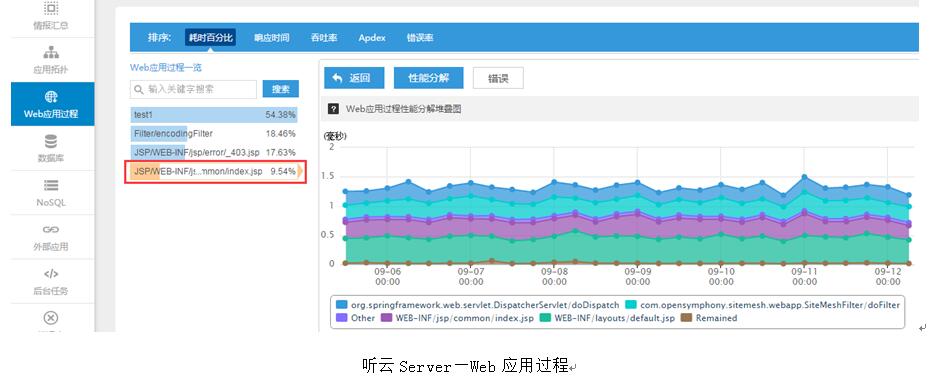Screen dimensions: 931x383
Task: Sort by 吞吐率
Action: point(324,37)
